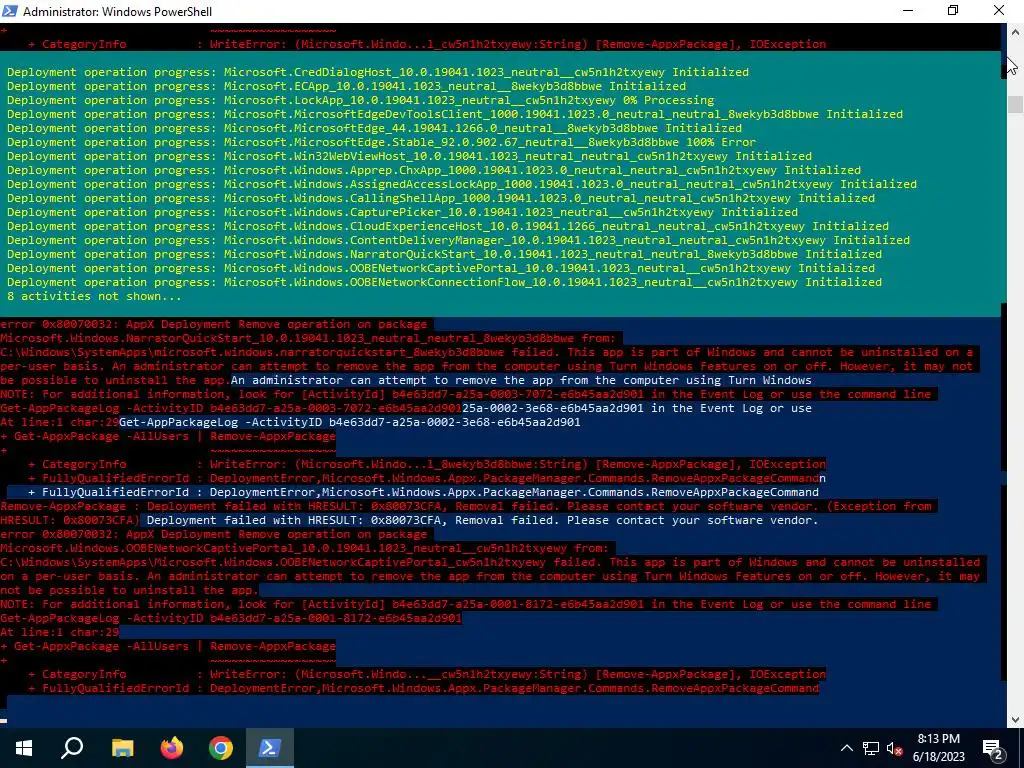
Task: Click the scrollbar down arrow
Action: click(1016, 720)
